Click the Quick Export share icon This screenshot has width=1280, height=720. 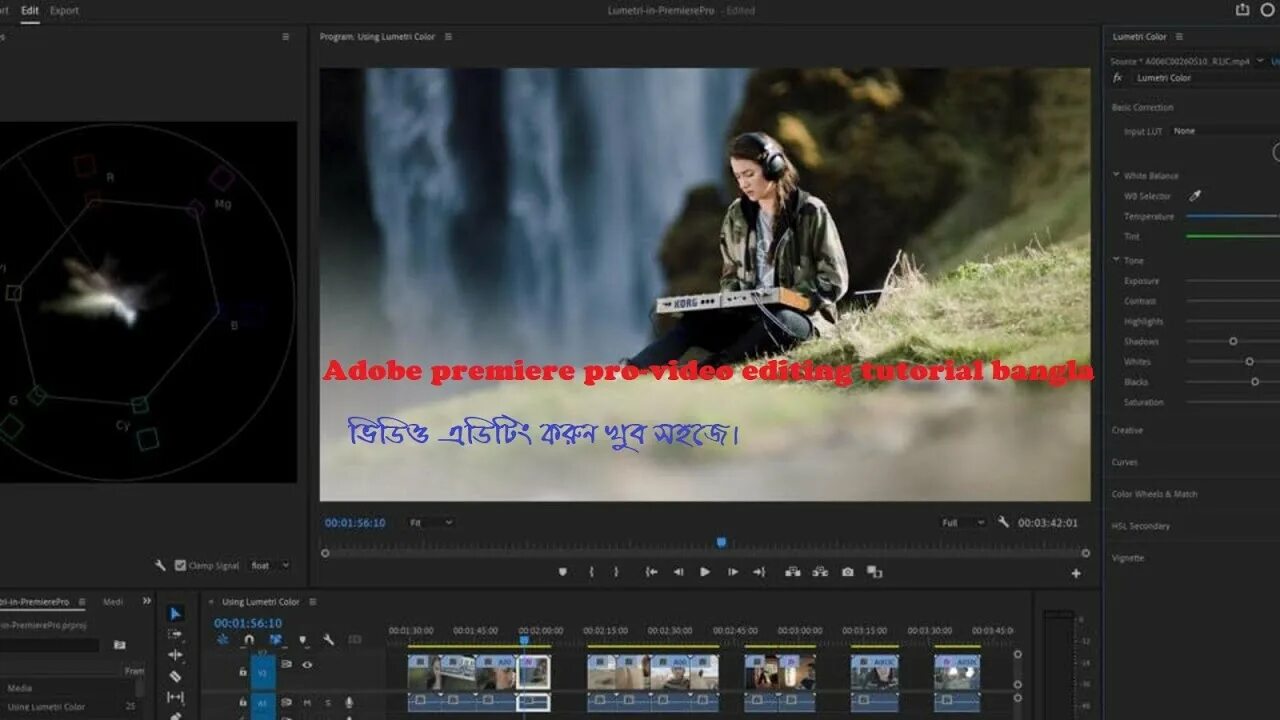click(x=1242, y=10)
